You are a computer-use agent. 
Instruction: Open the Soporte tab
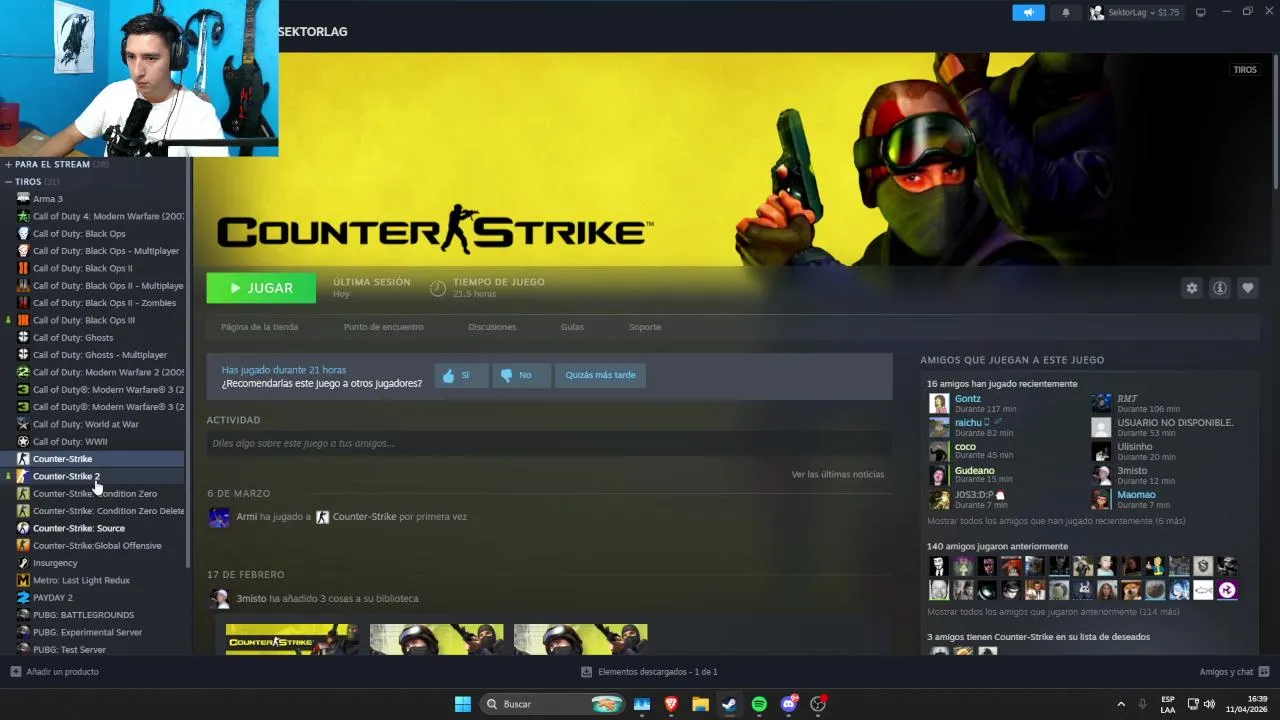[645, 327]
